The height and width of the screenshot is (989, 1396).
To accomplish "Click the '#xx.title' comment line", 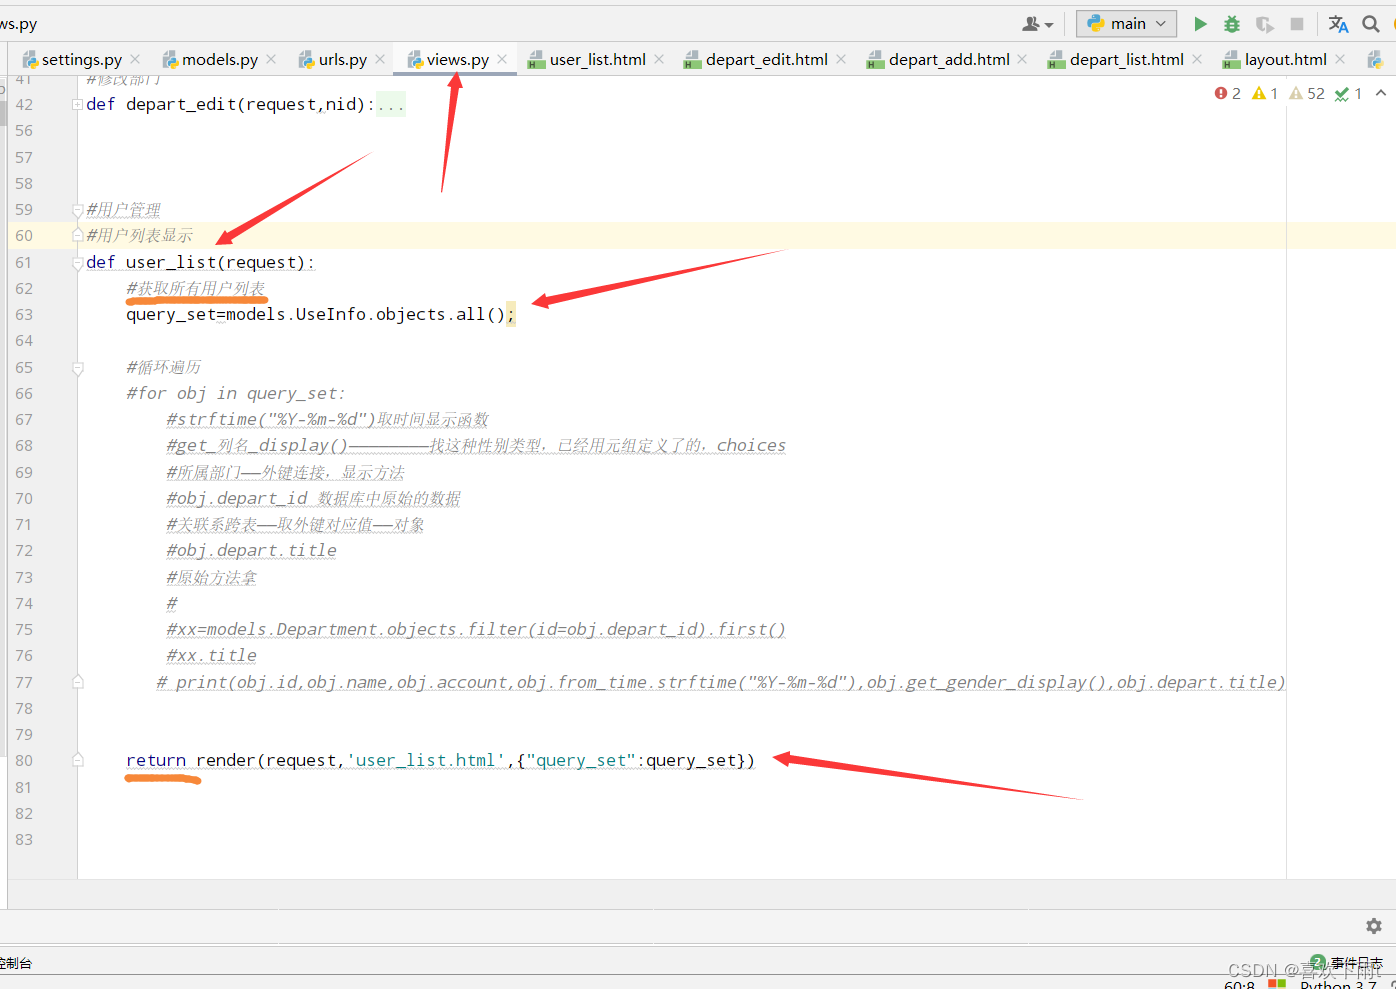I will [211, 655].
